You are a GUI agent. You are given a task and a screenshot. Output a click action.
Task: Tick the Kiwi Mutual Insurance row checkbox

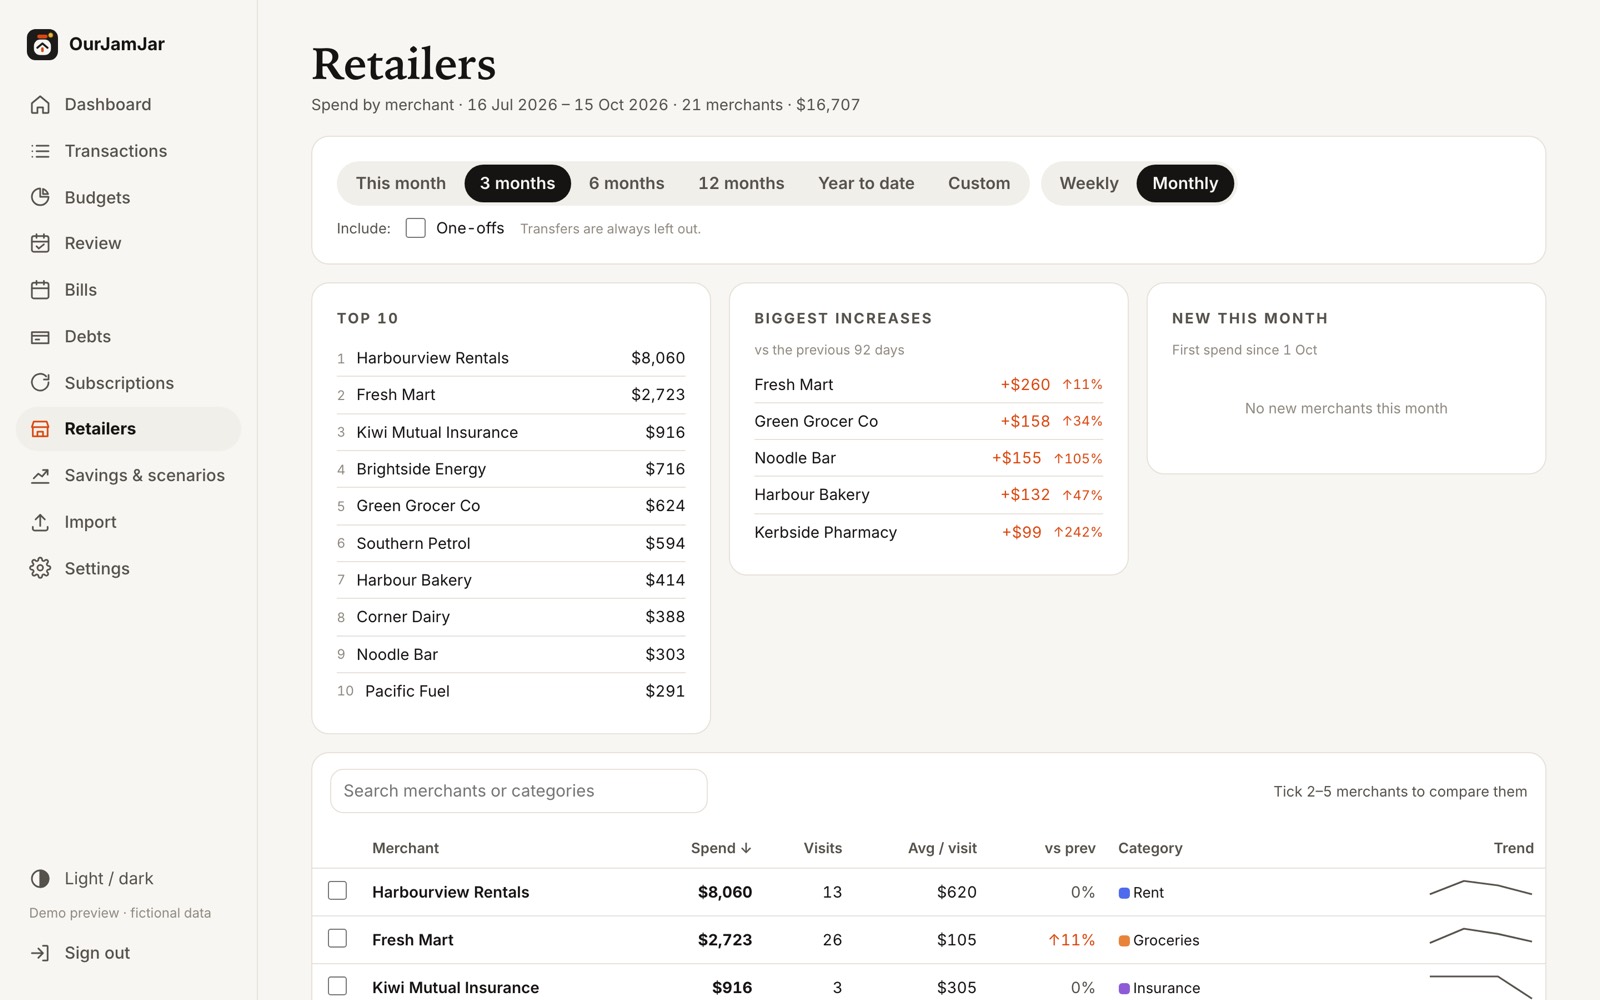(x=338, y=986)
